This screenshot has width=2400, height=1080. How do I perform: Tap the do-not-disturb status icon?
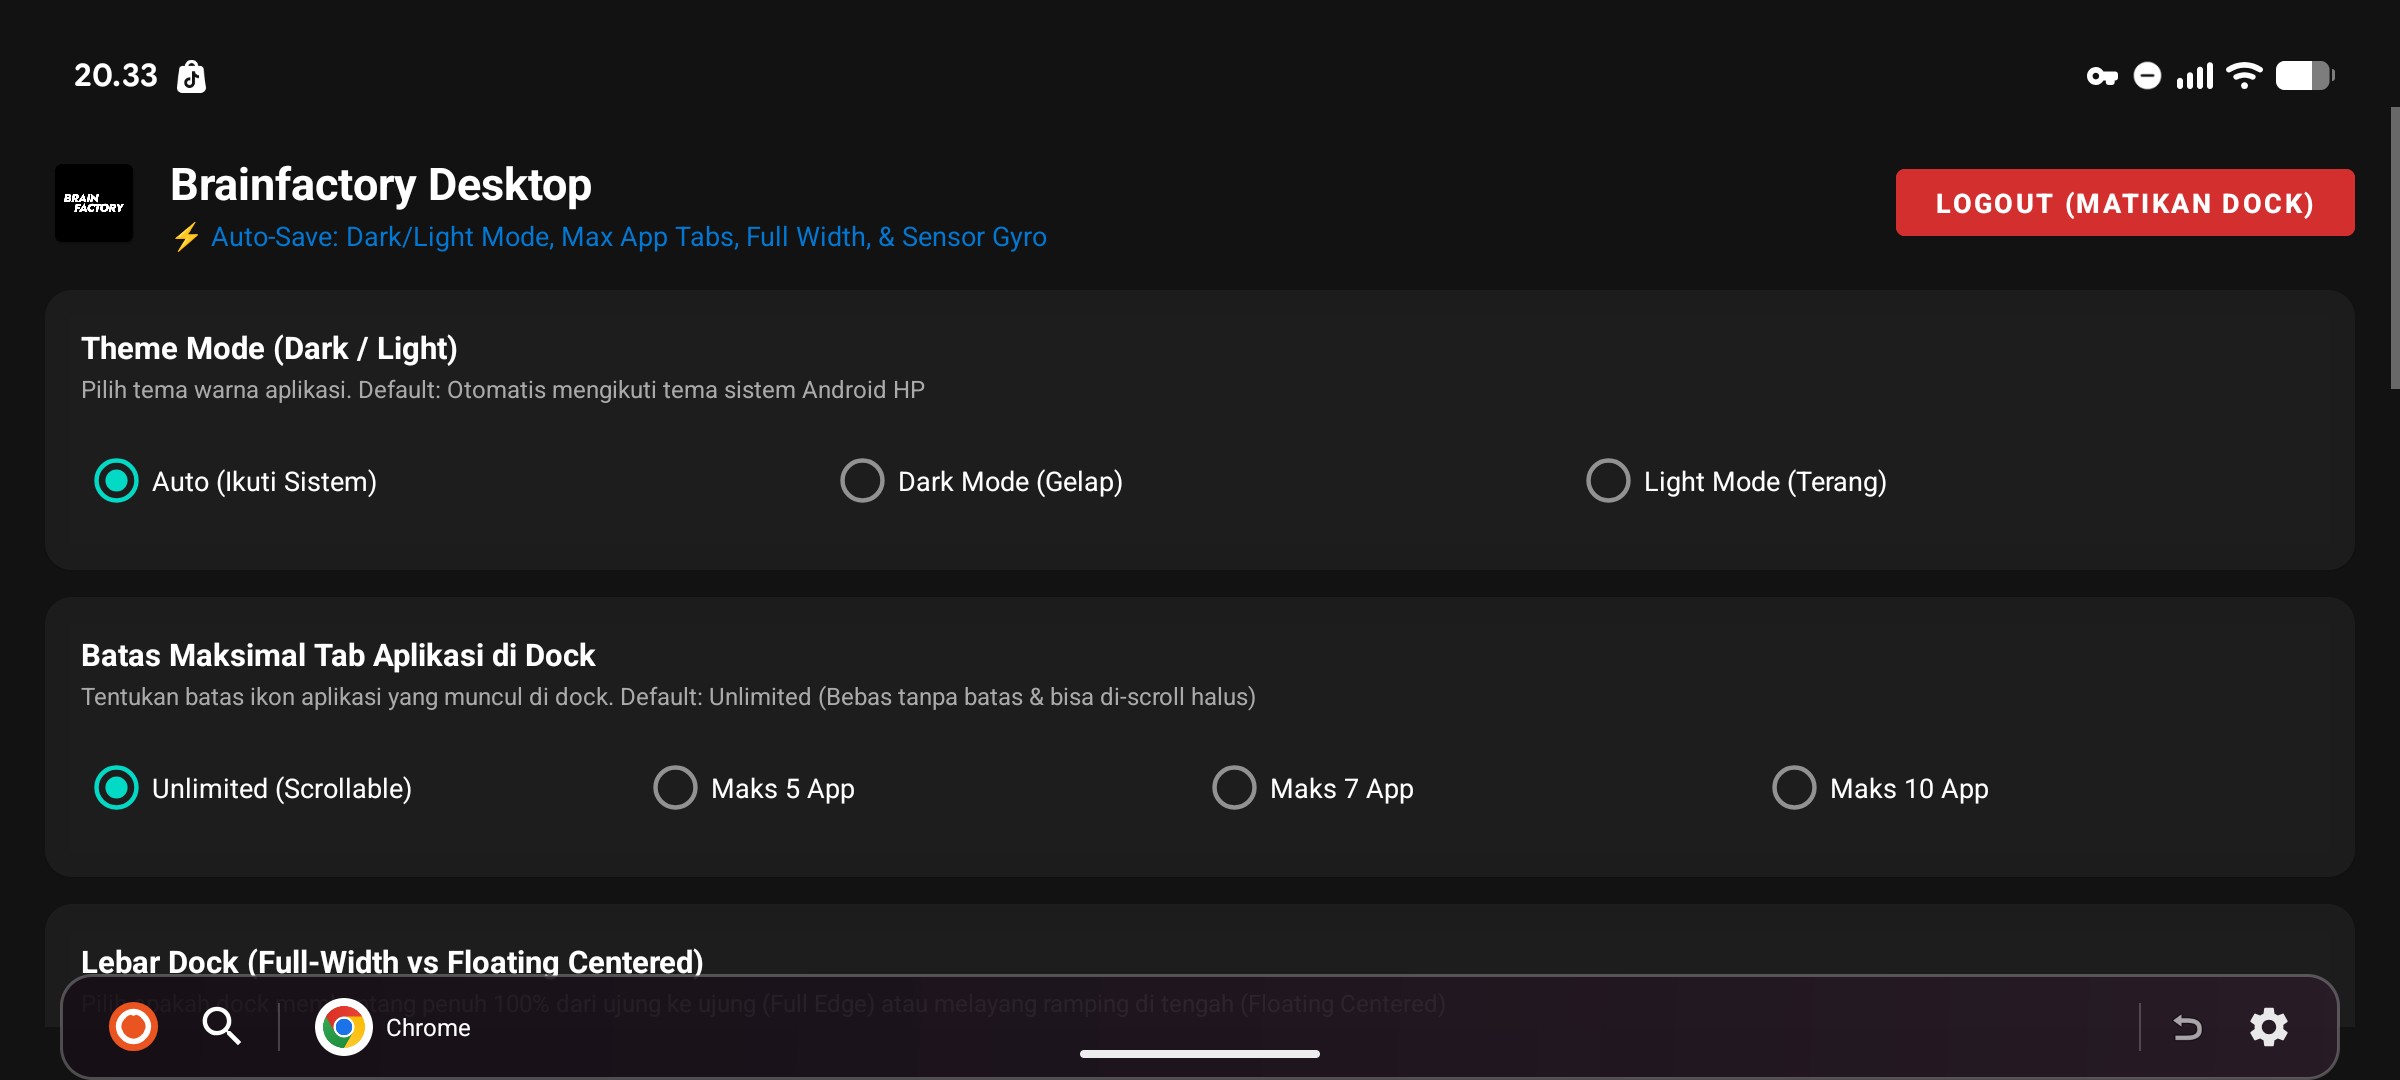2147,76
